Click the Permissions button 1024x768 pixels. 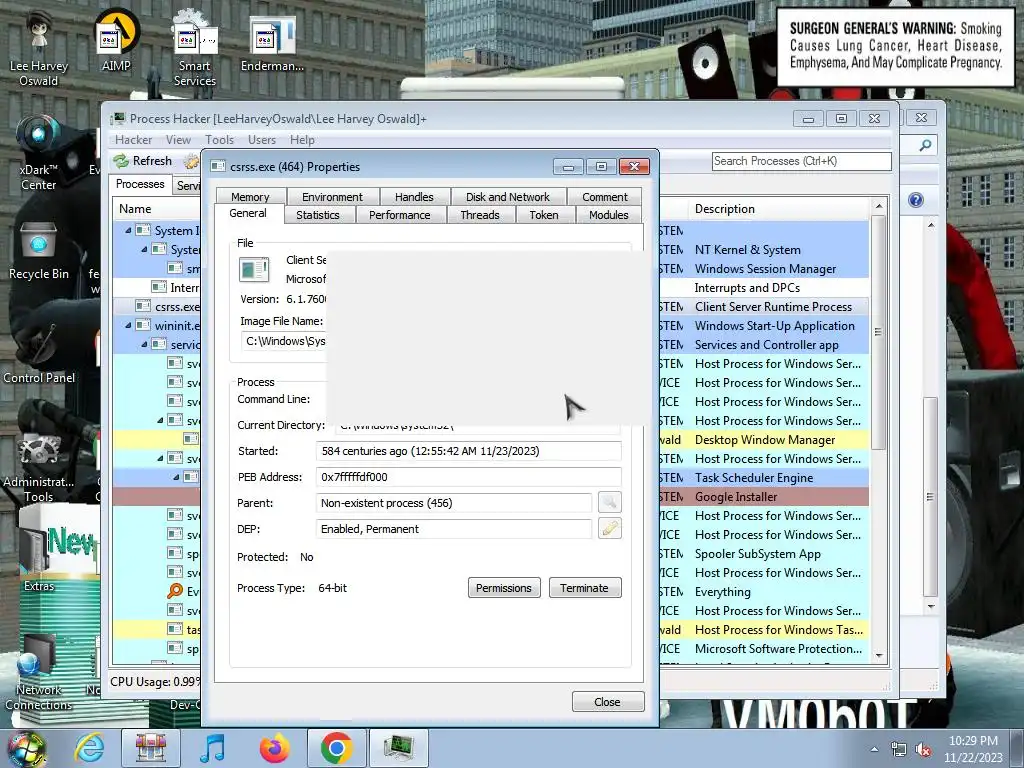(x=504, y=588)
